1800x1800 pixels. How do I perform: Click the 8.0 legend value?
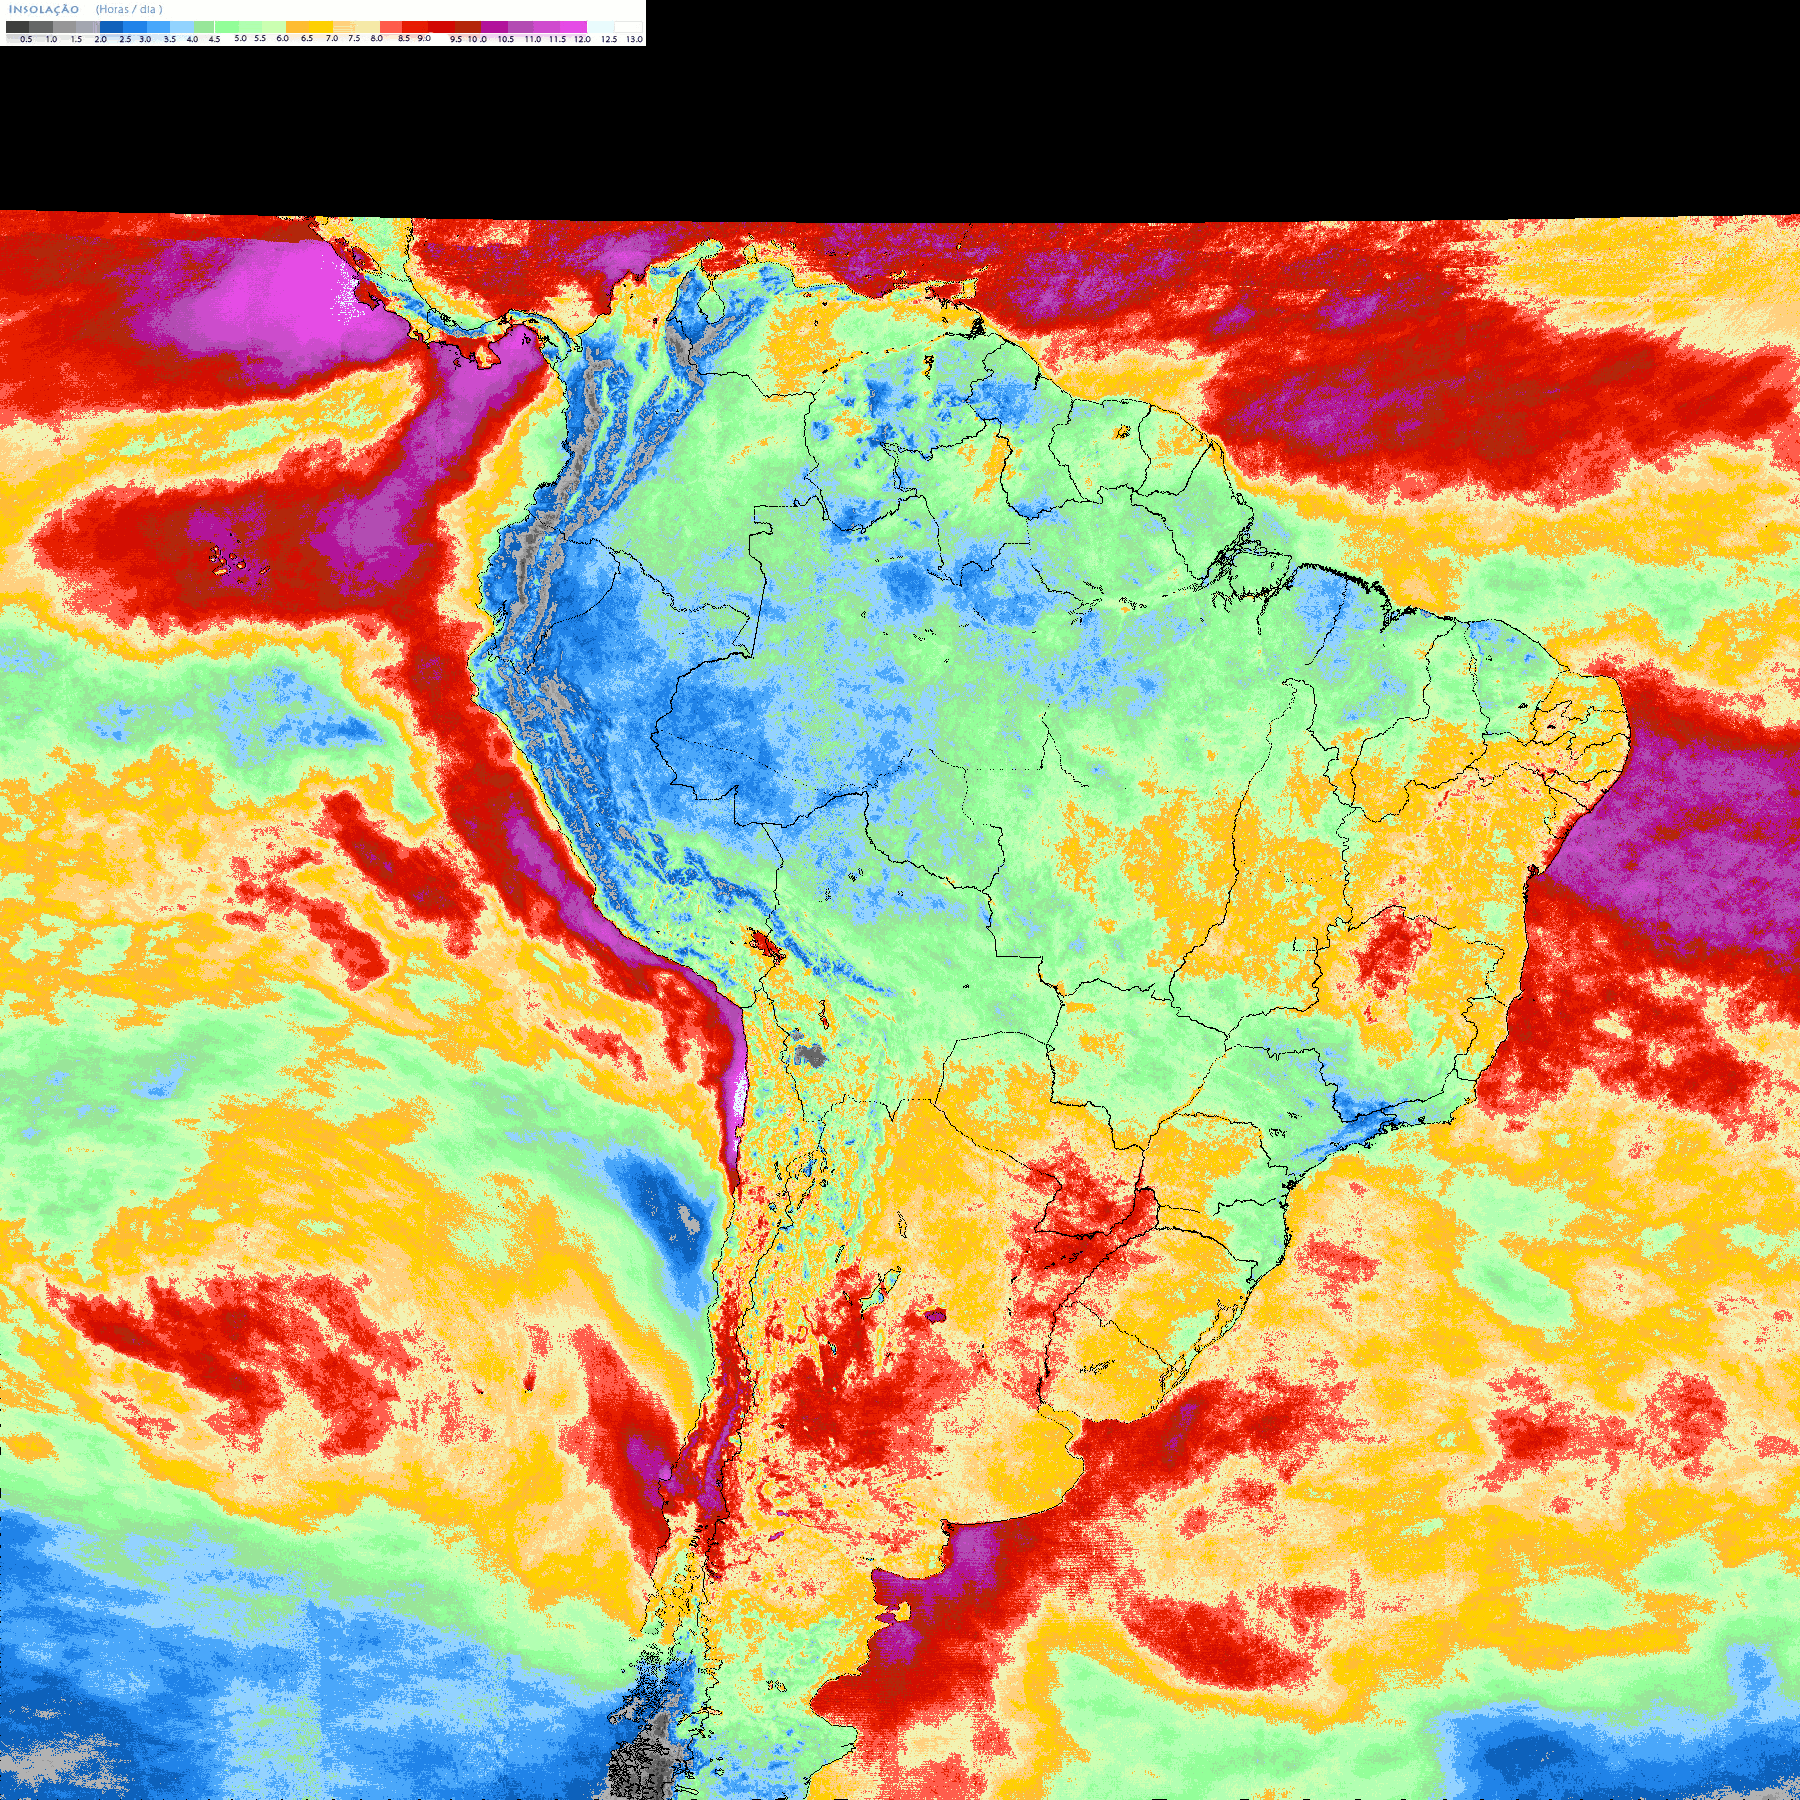click(x=377, y=38)
